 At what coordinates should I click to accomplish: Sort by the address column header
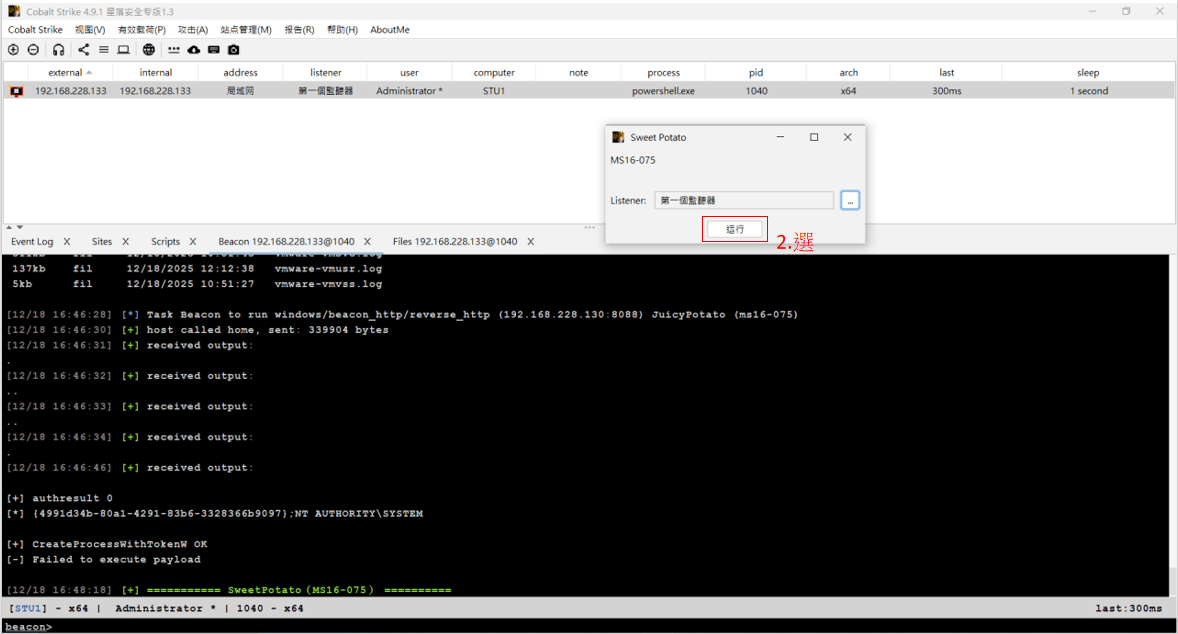[240, 73]
